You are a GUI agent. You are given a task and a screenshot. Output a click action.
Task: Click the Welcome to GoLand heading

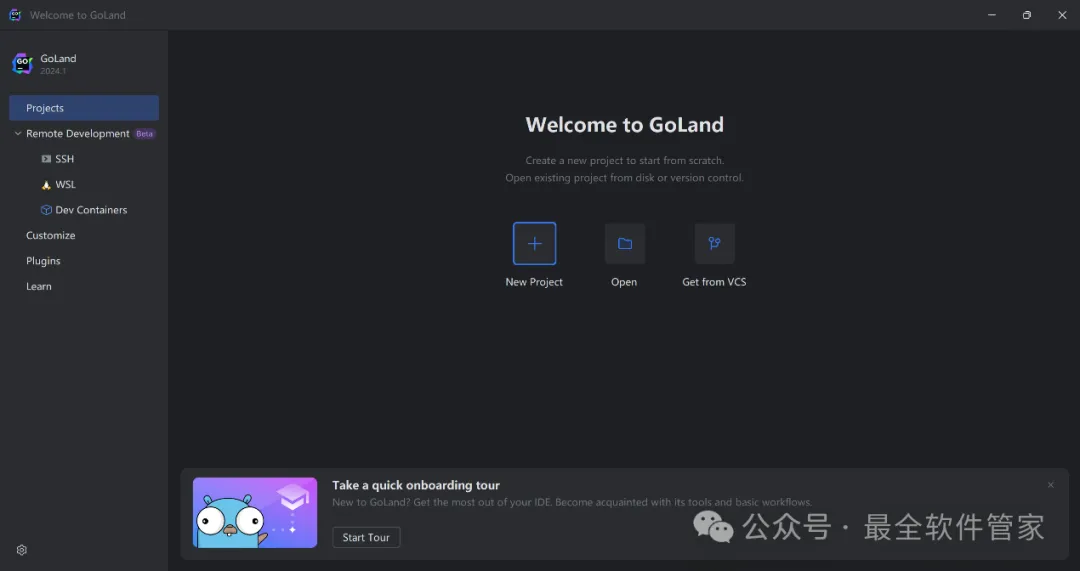625,125
